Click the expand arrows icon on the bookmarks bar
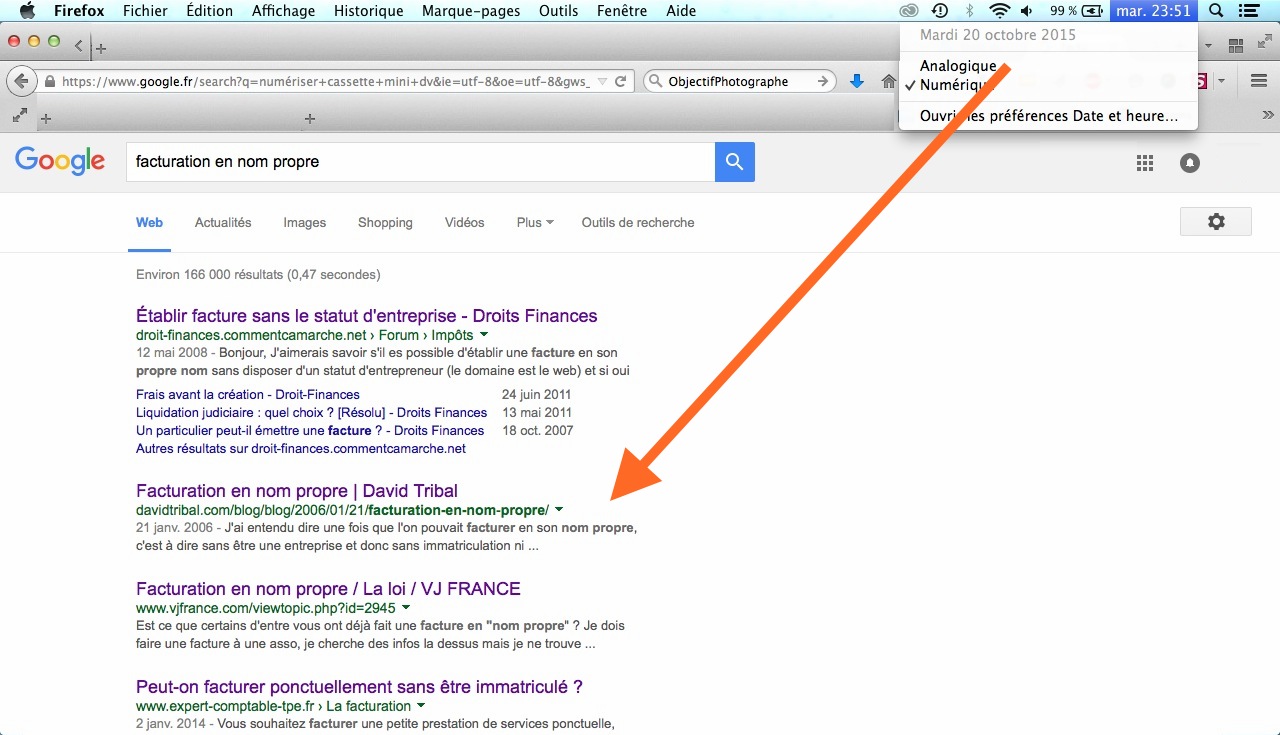1280x735 pixels. pyautogui.click(x=19, y=116)
